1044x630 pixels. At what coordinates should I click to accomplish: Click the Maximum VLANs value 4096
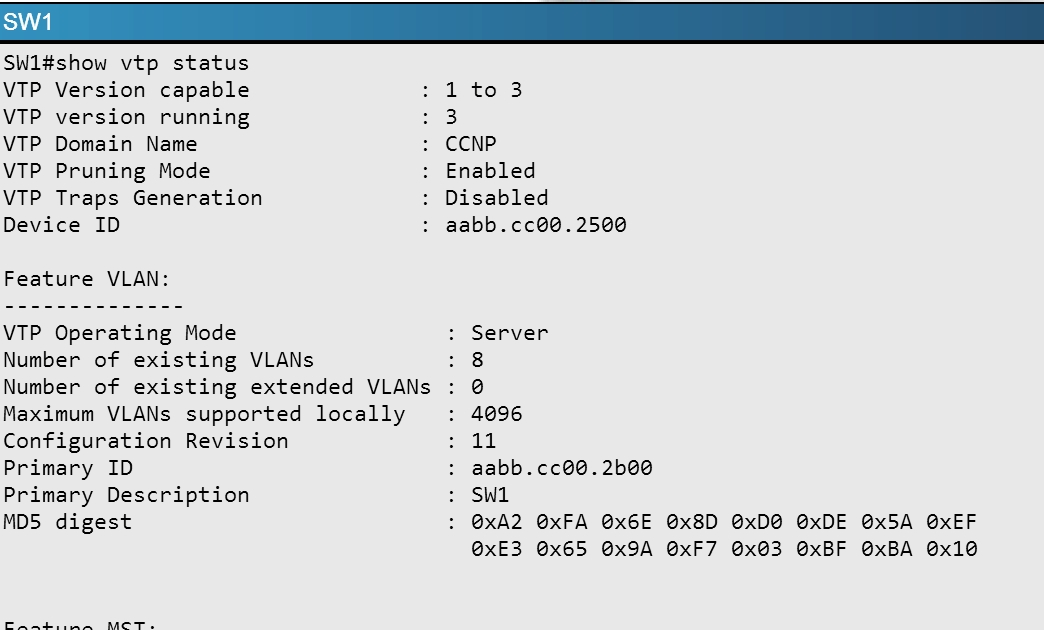(497, 414)
